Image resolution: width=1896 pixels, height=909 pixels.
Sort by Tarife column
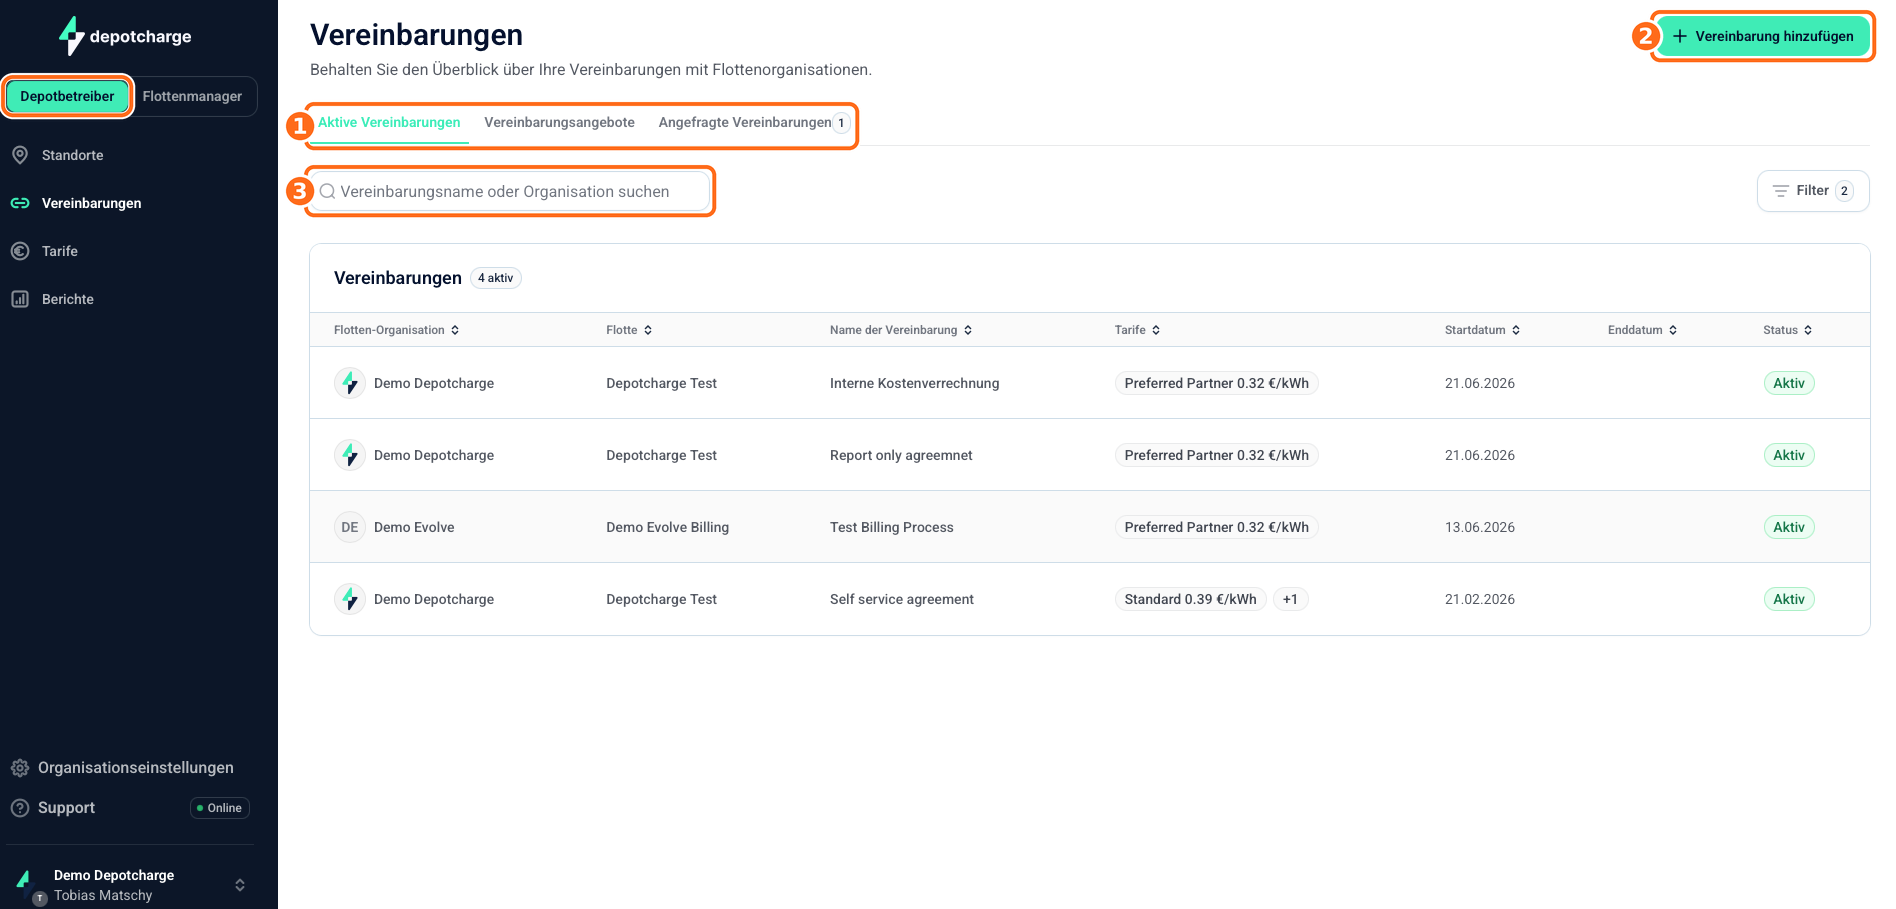pos(1138,330)
